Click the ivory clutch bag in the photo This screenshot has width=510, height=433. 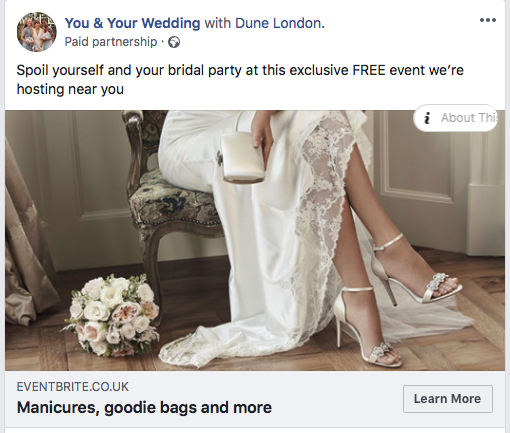[x=242, y=155]
